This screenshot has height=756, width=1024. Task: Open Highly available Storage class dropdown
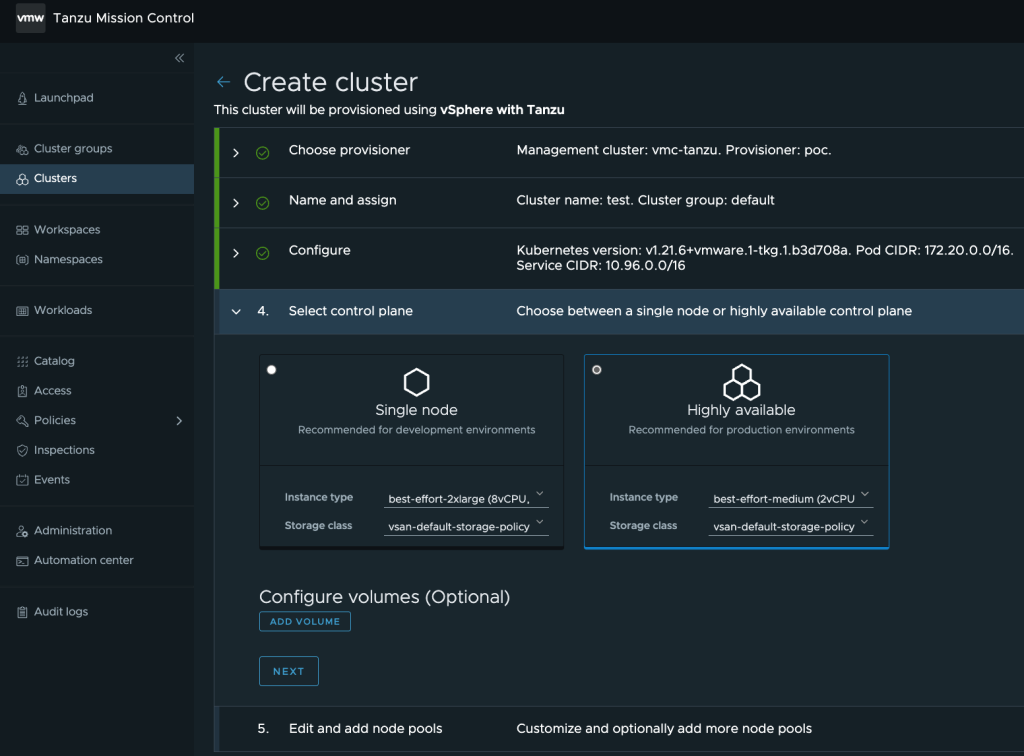pyautogui.click(x=791, y=526)
